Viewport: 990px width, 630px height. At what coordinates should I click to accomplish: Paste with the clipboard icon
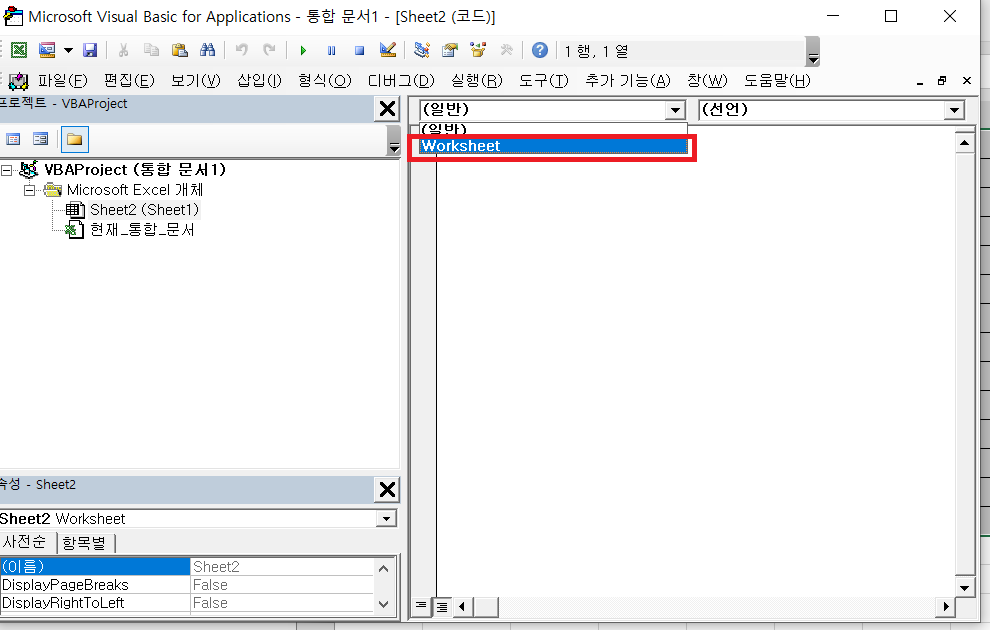tap(180, 50)
